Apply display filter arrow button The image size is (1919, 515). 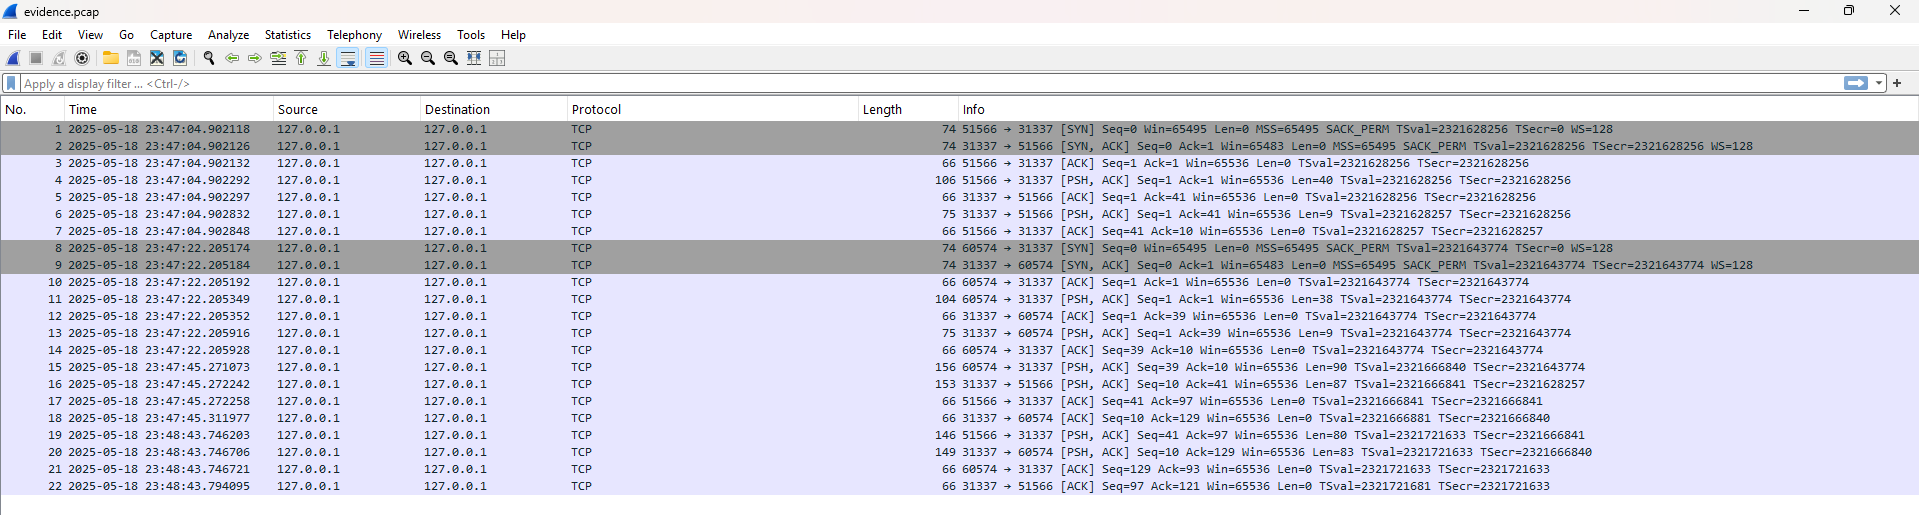tap(1856, 83)
